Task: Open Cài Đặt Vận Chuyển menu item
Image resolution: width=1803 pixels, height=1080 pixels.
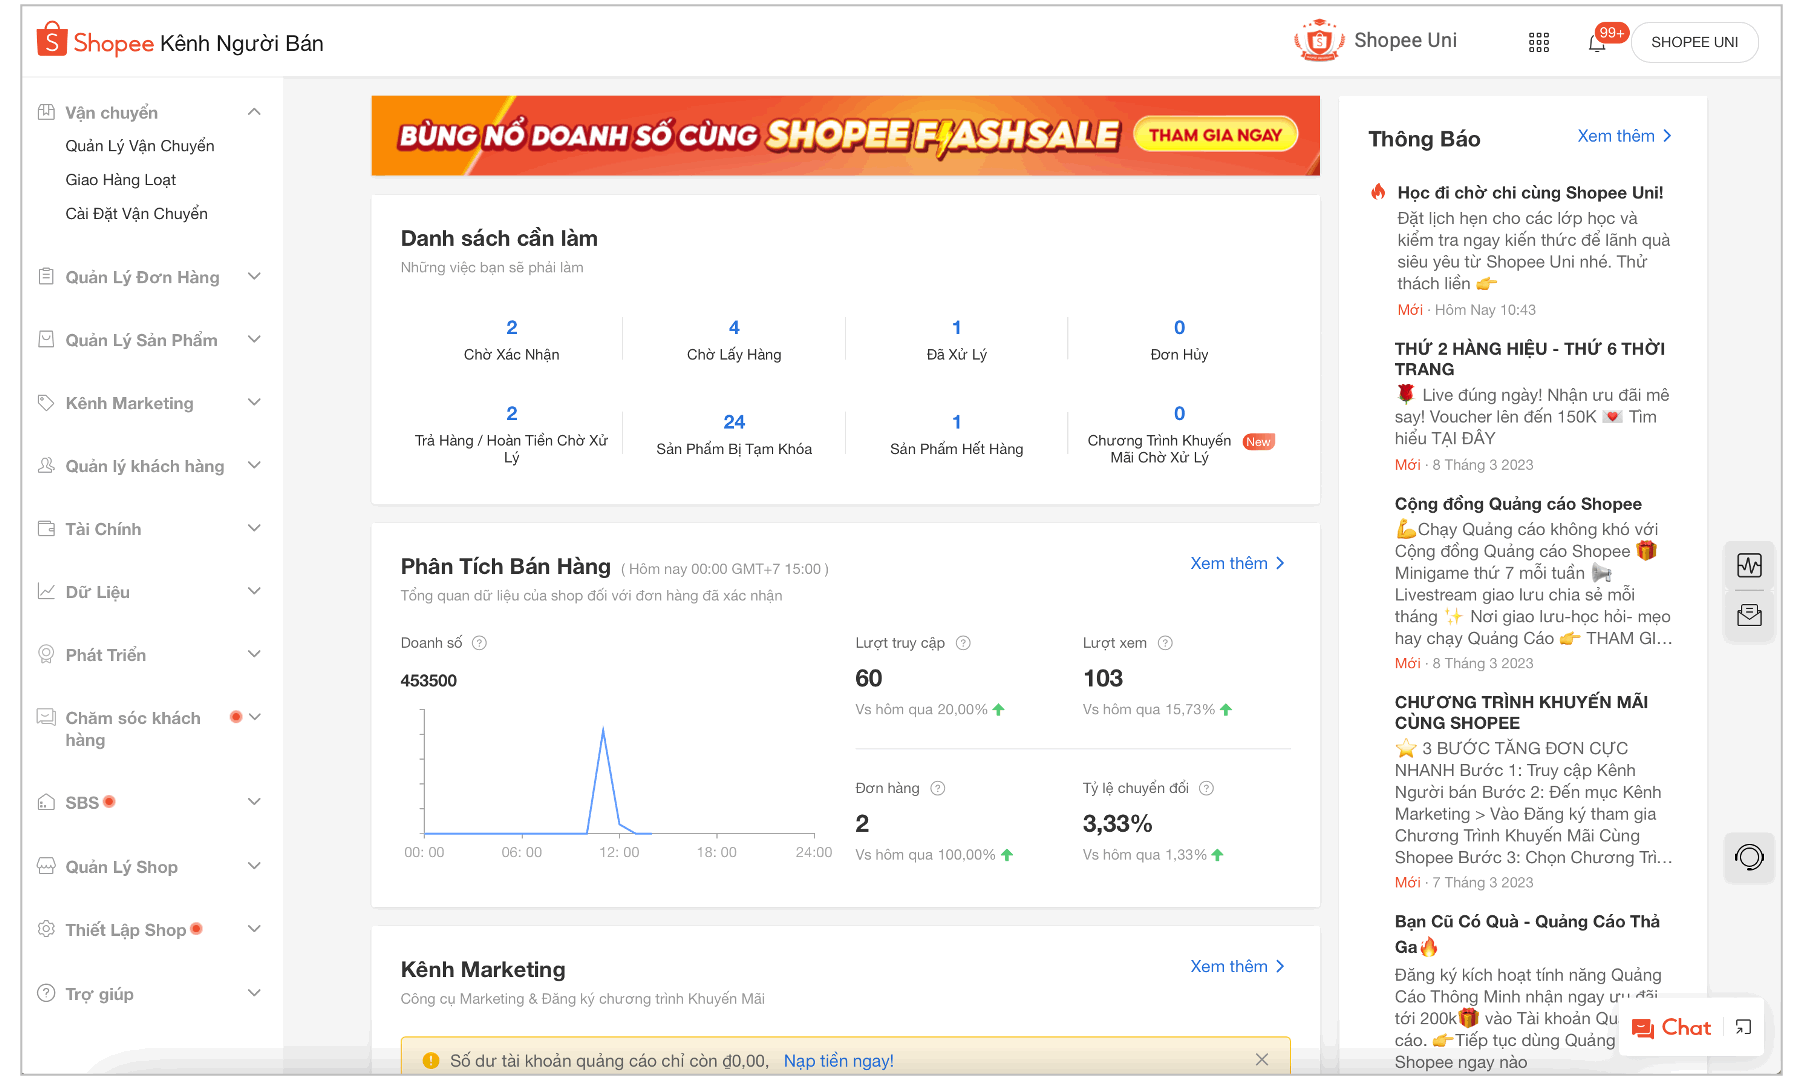Action: pos(137,214)
